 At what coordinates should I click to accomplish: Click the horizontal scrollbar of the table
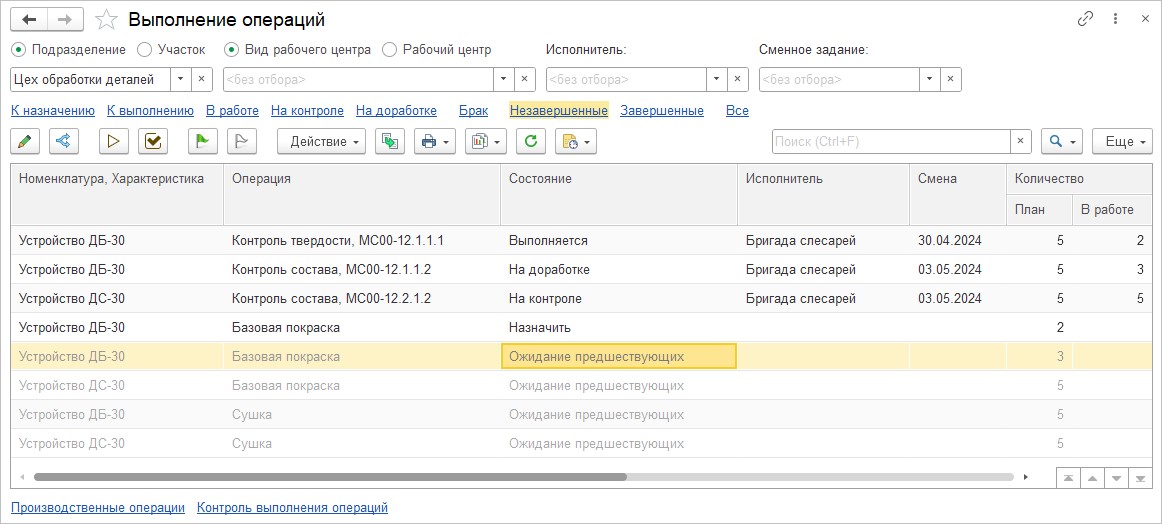pyautogui.click(x=330, y=478)
